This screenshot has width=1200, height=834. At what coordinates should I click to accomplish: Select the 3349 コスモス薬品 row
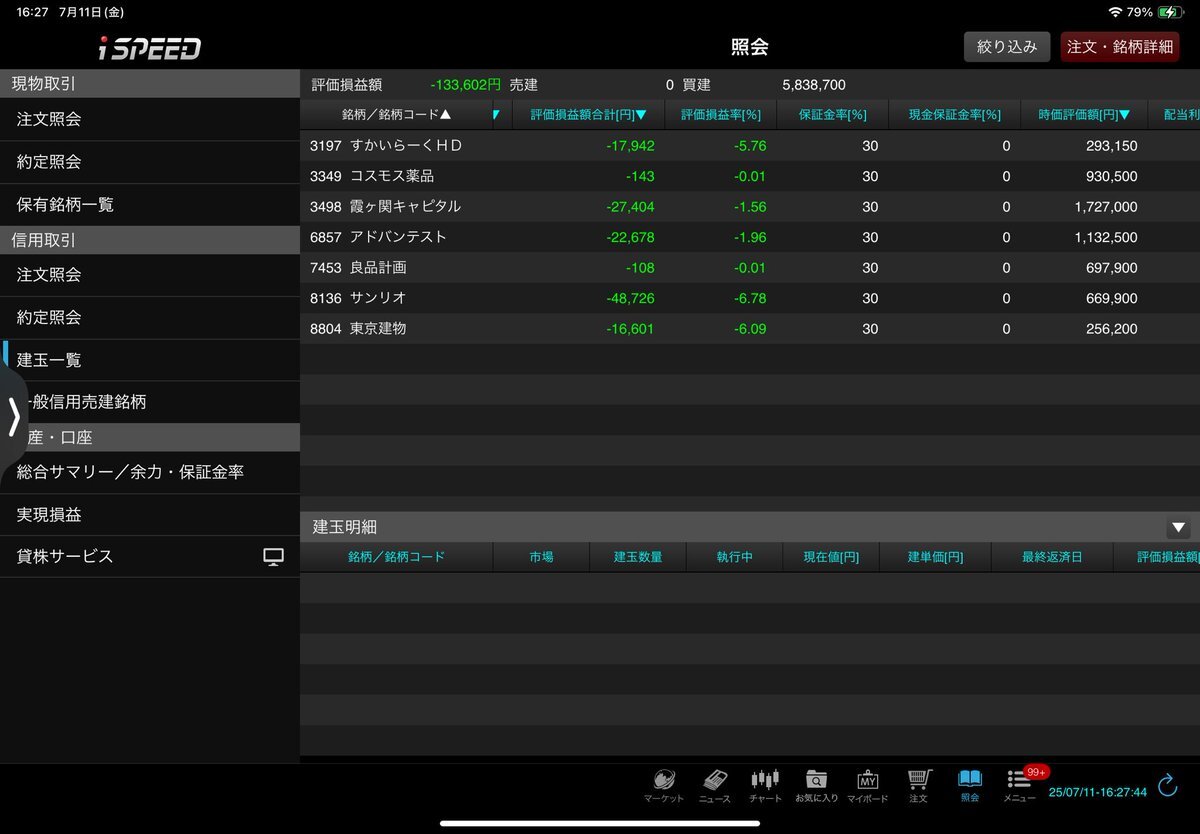(x=750, y=176)
